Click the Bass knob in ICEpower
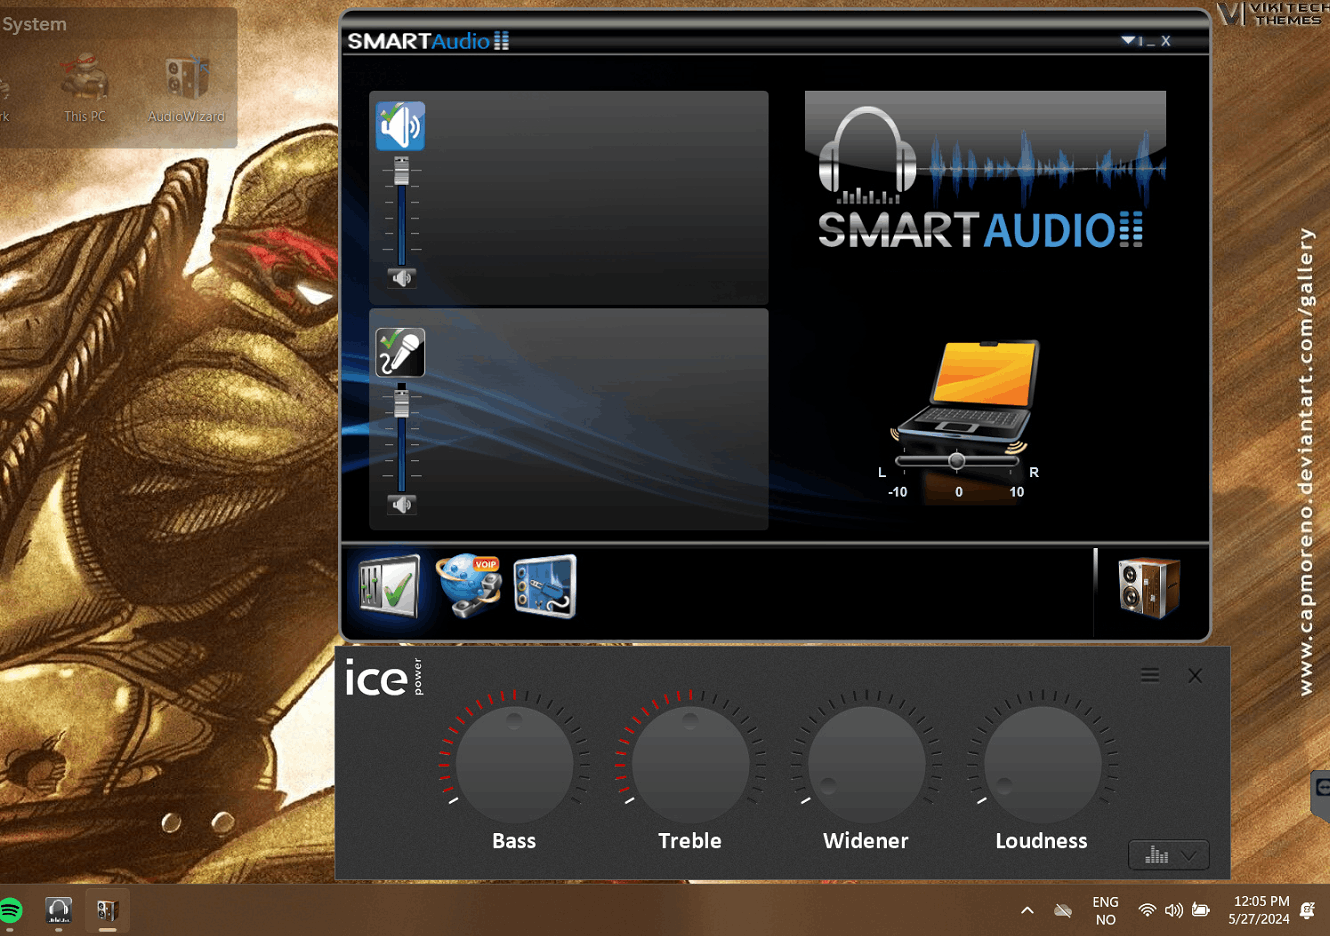 [514, 765]
